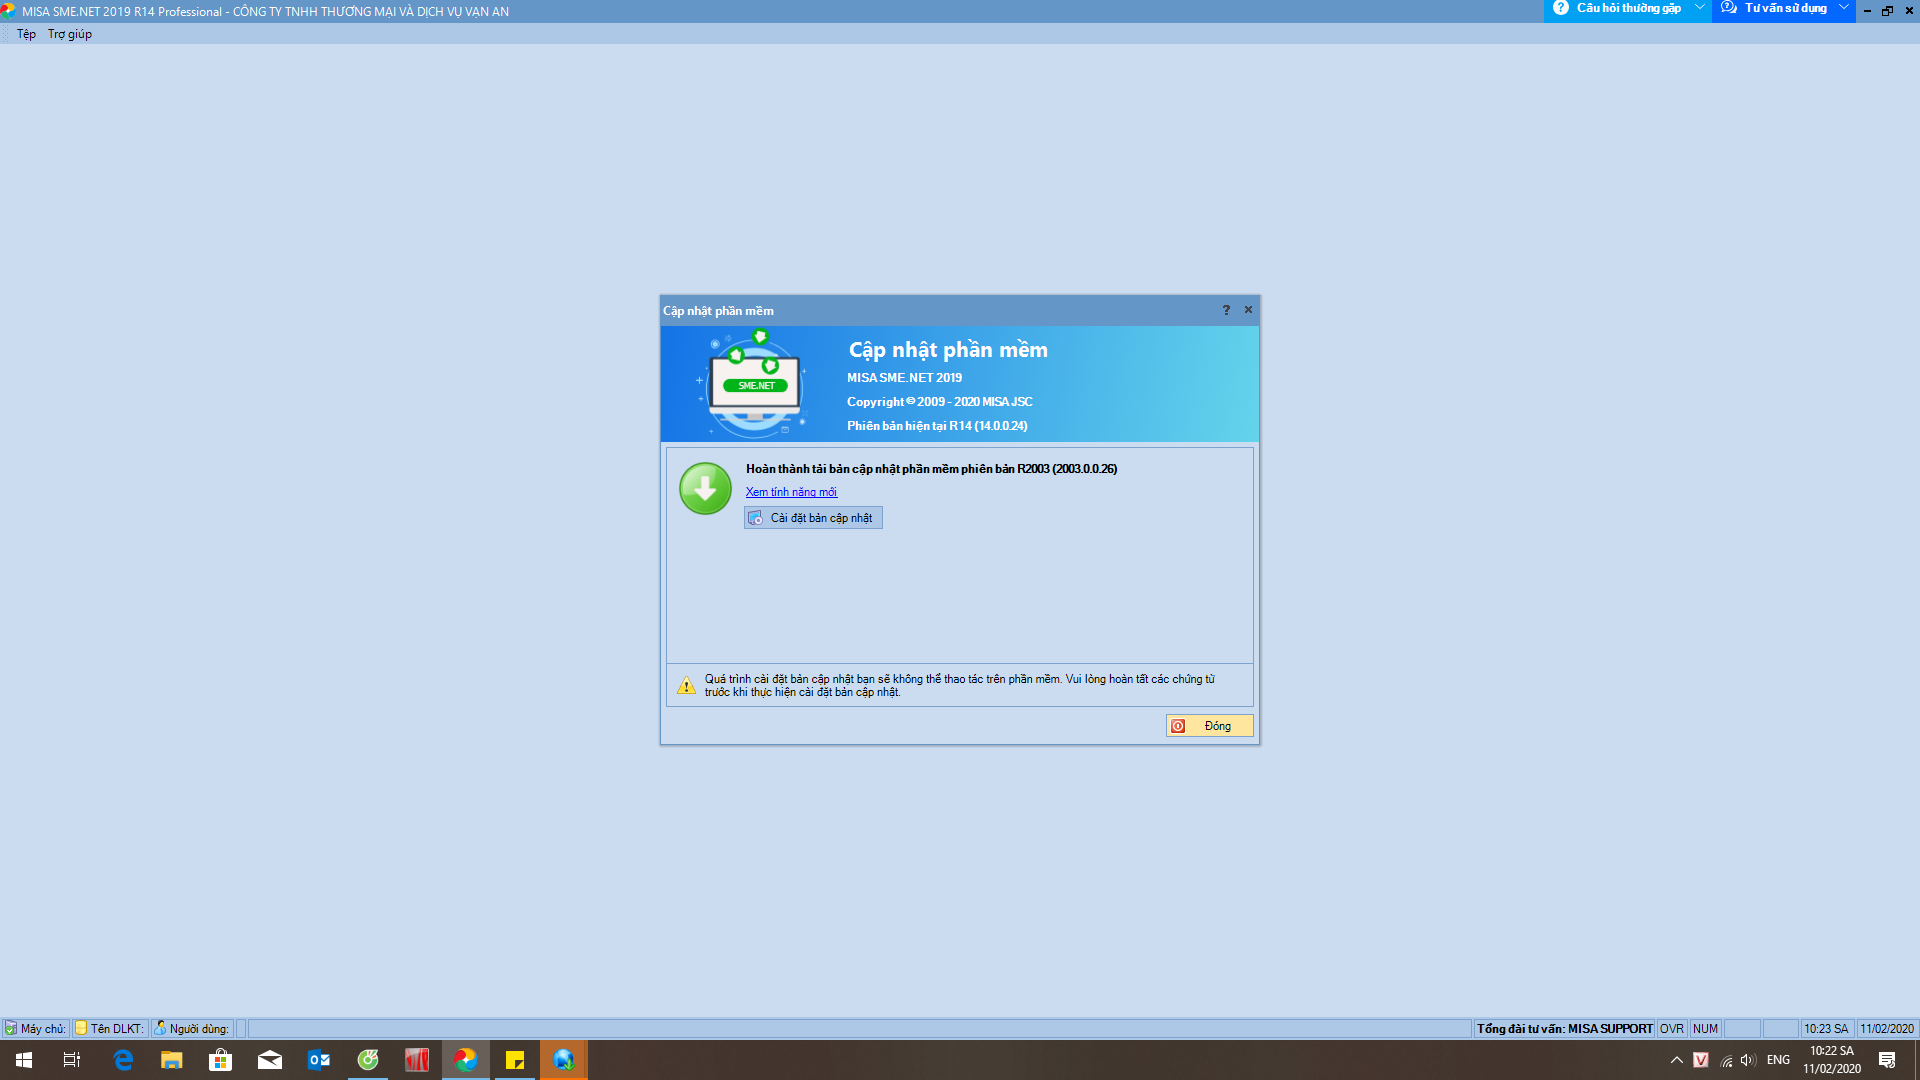The width and height of the screenshot is (1920, 1080).
Task: Click the Máy chủ server status icon
Action: pyautogui.click(x=11, y=1028)
